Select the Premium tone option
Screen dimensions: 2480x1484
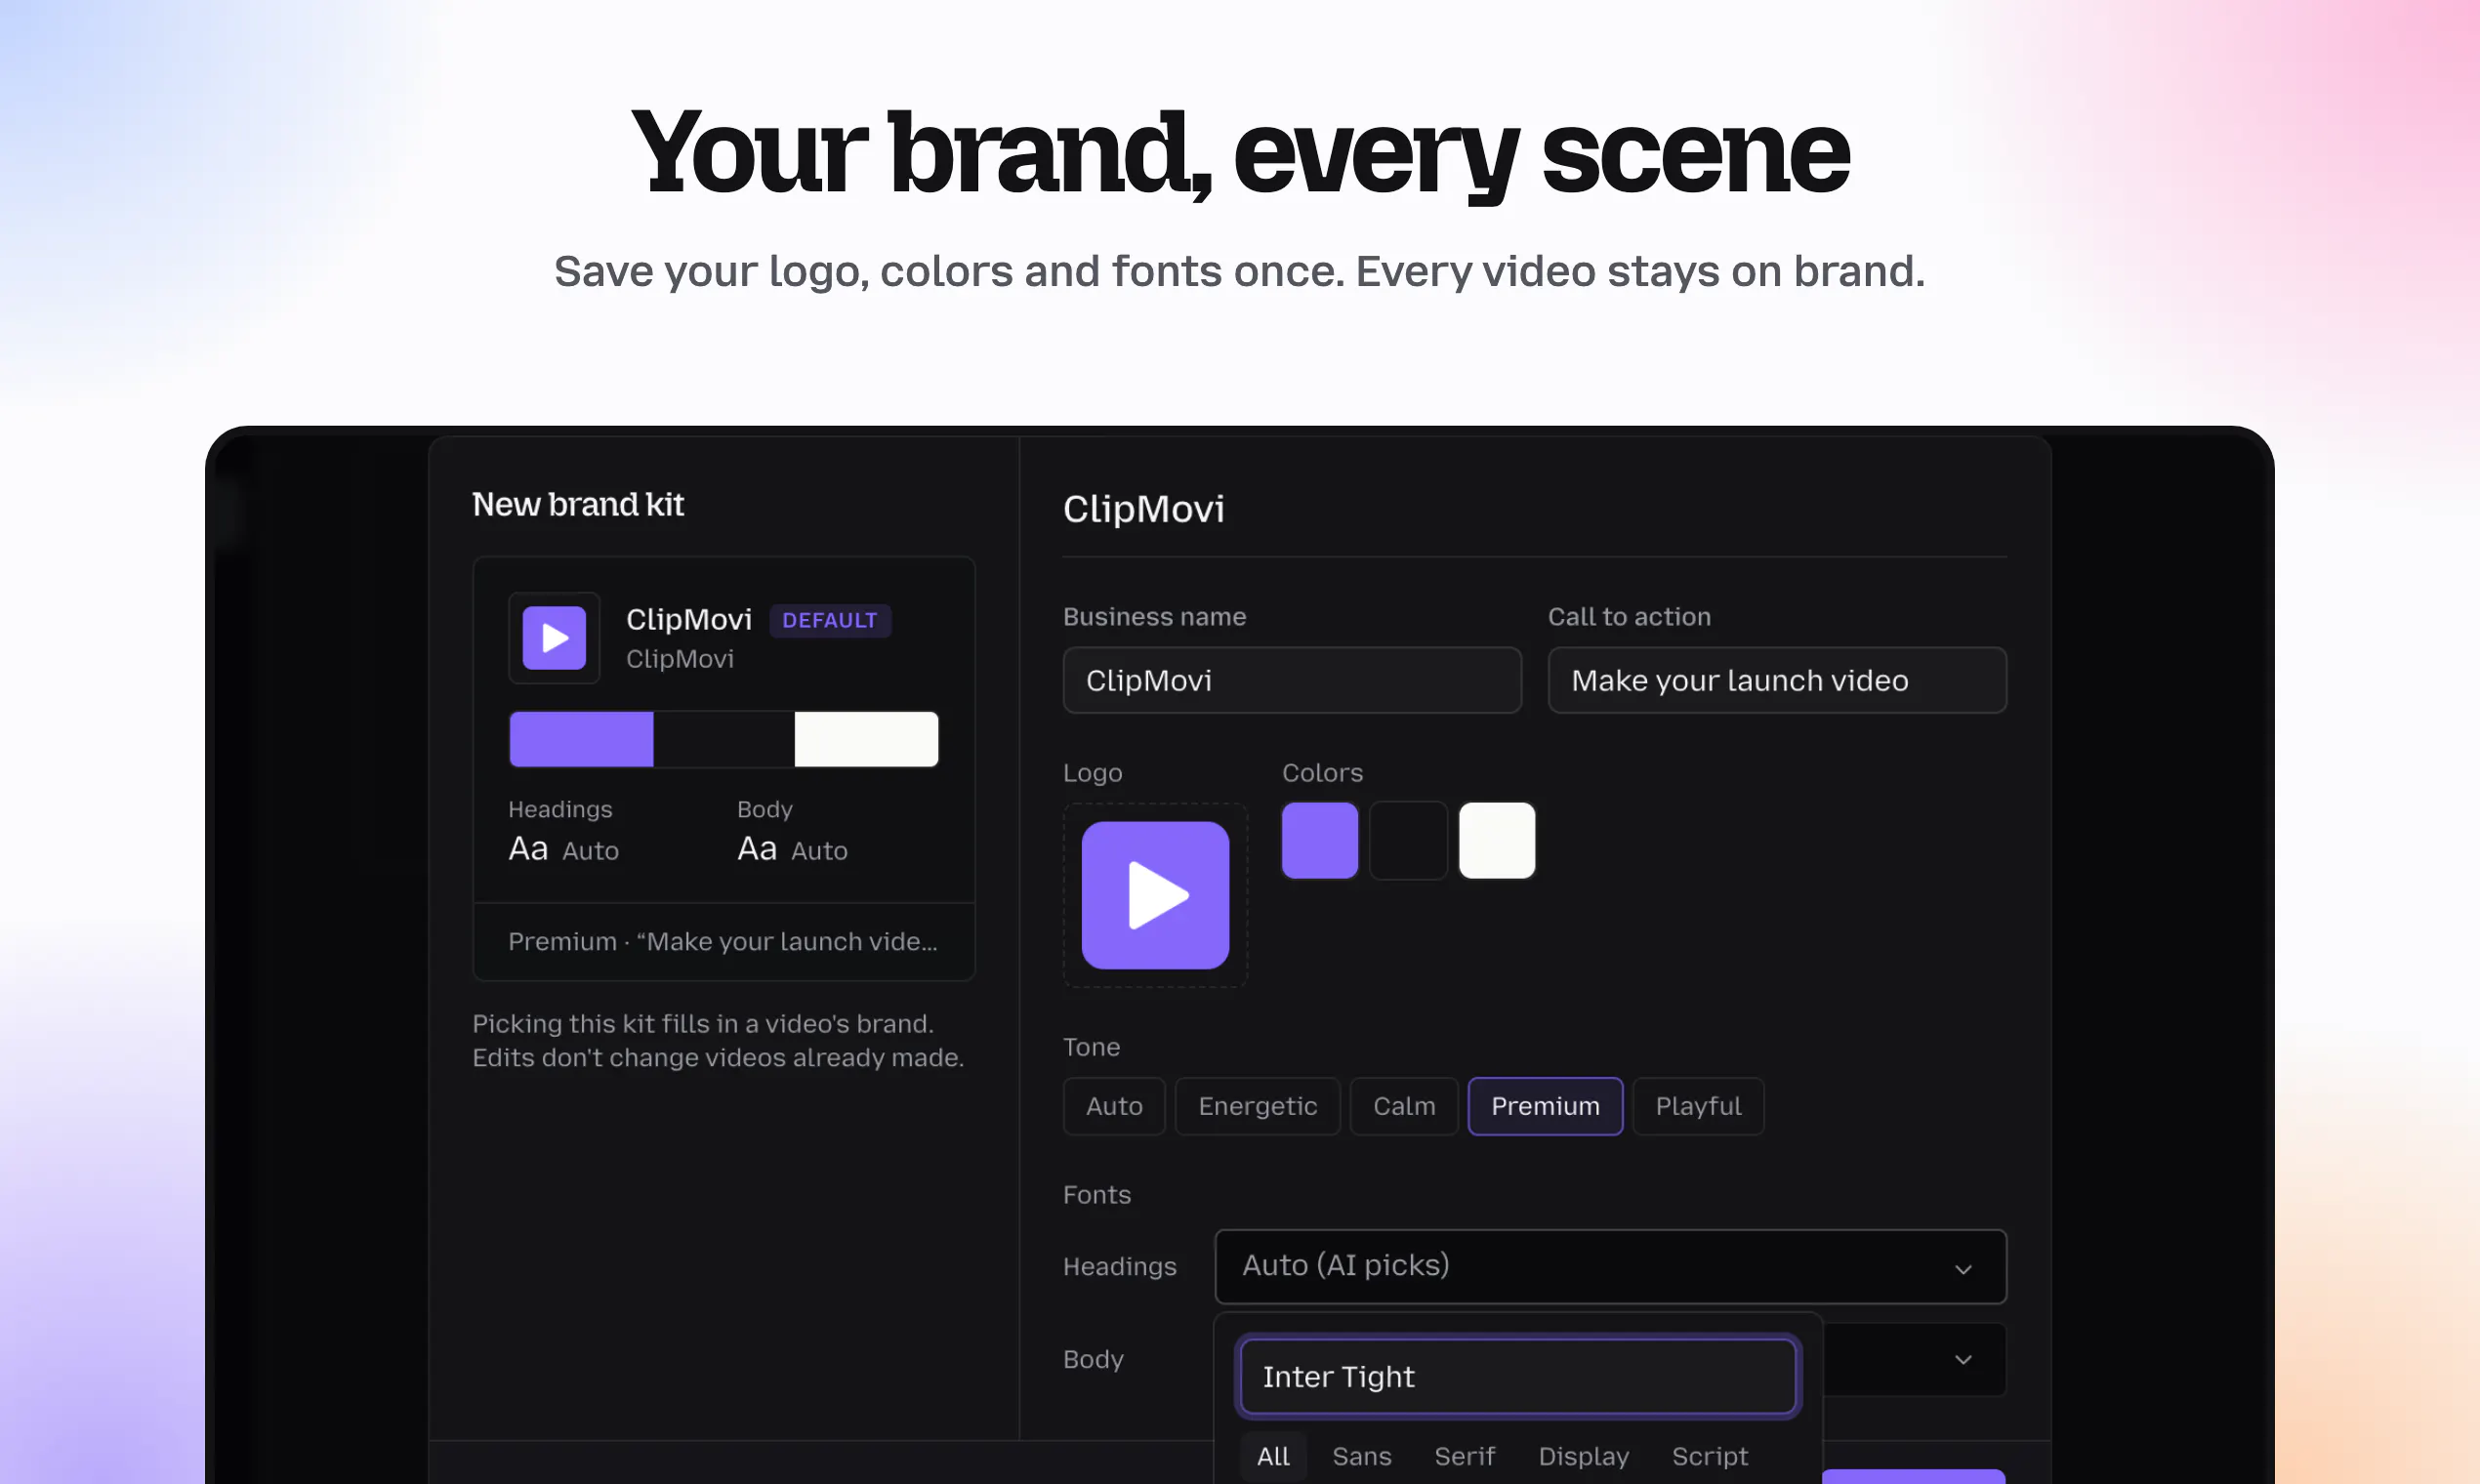(1545, 1106)
